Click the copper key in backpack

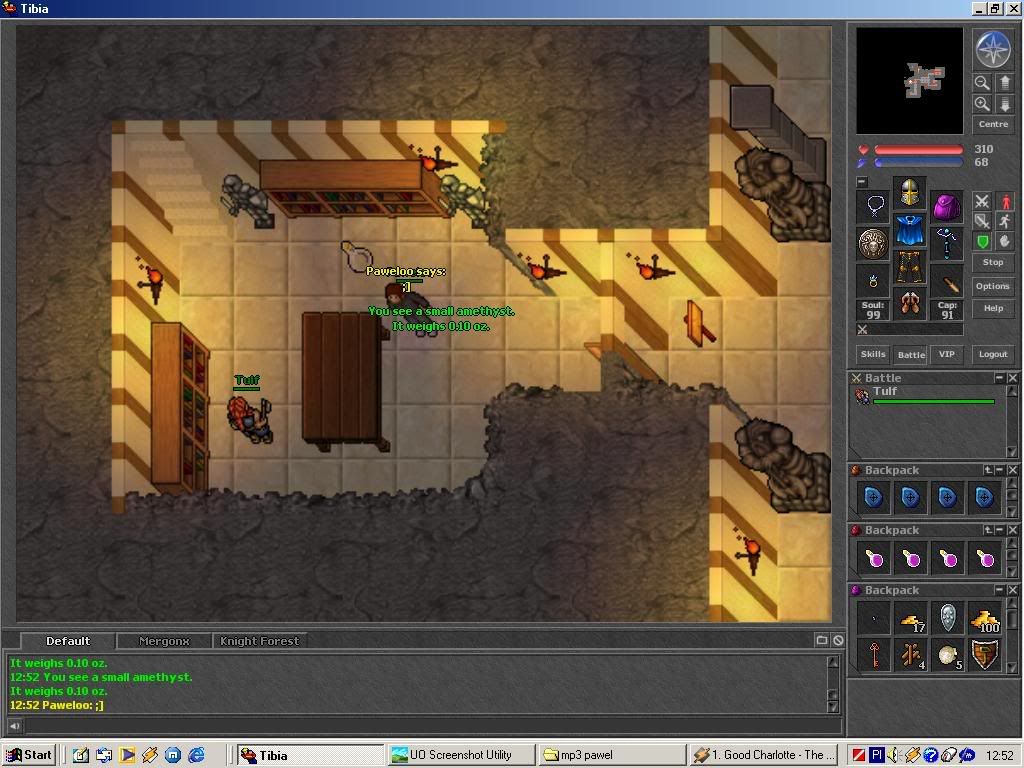[x=873, y=655]
